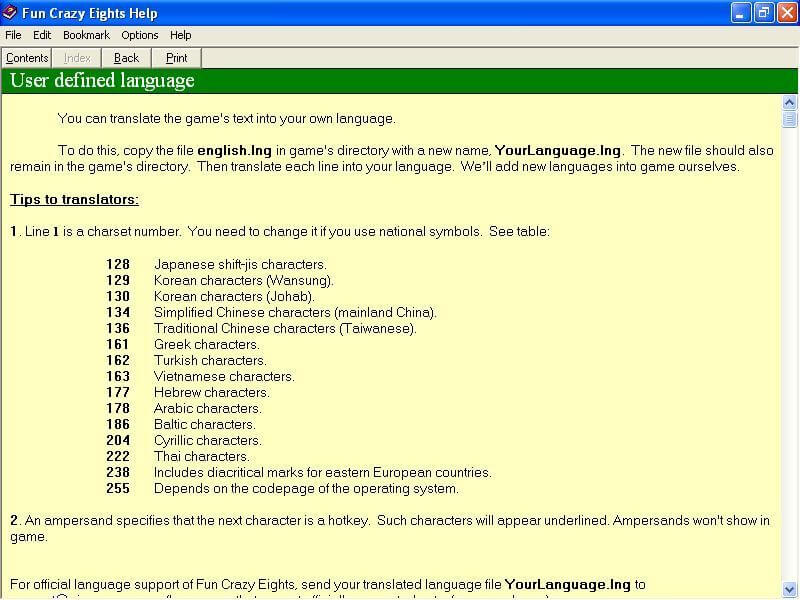800x600 pixels.
Task: Click 'Arabic characters.'
Action: [208, 408]
